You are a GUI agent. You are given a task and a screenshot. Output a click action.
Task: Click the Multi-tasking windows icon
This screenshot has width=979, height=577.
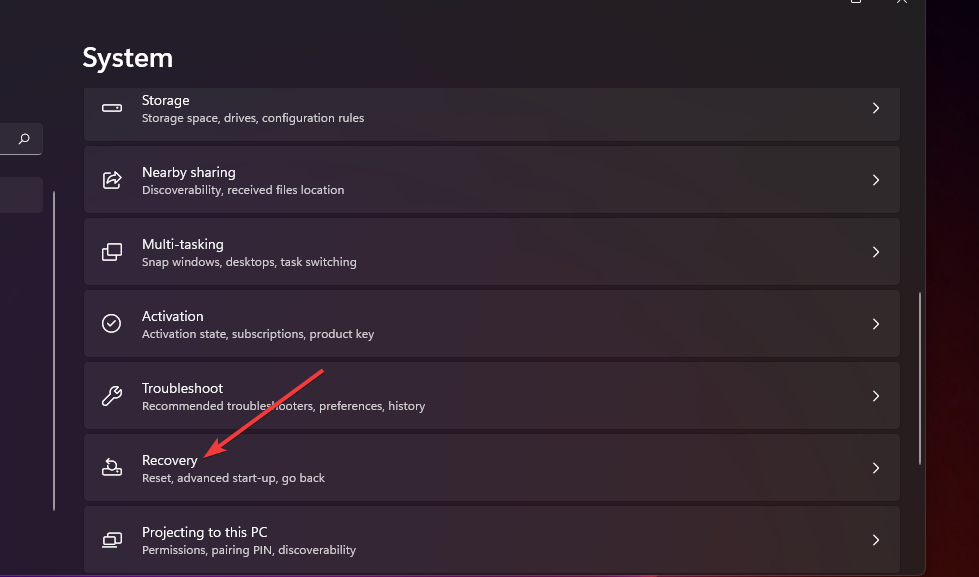coord(112,252)
